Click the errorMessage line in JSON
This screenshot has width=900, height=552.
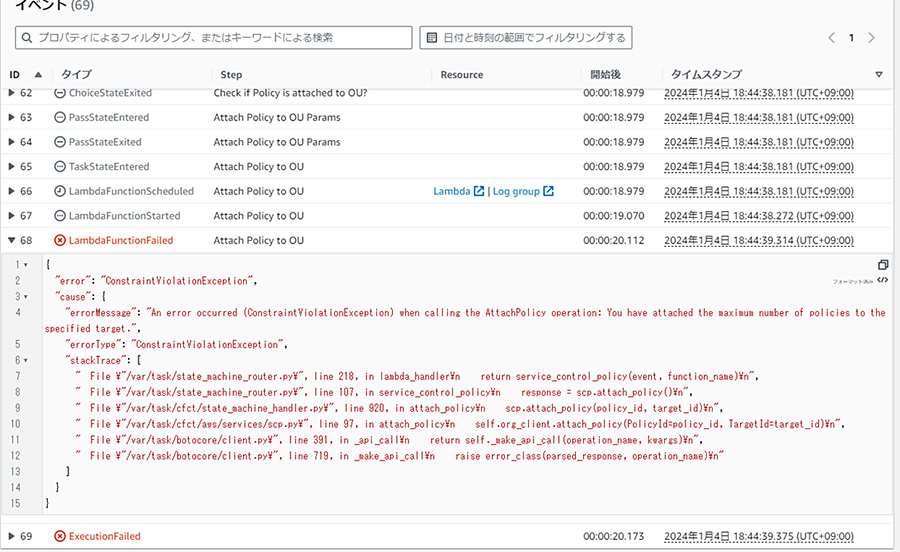tap(465, 321)
